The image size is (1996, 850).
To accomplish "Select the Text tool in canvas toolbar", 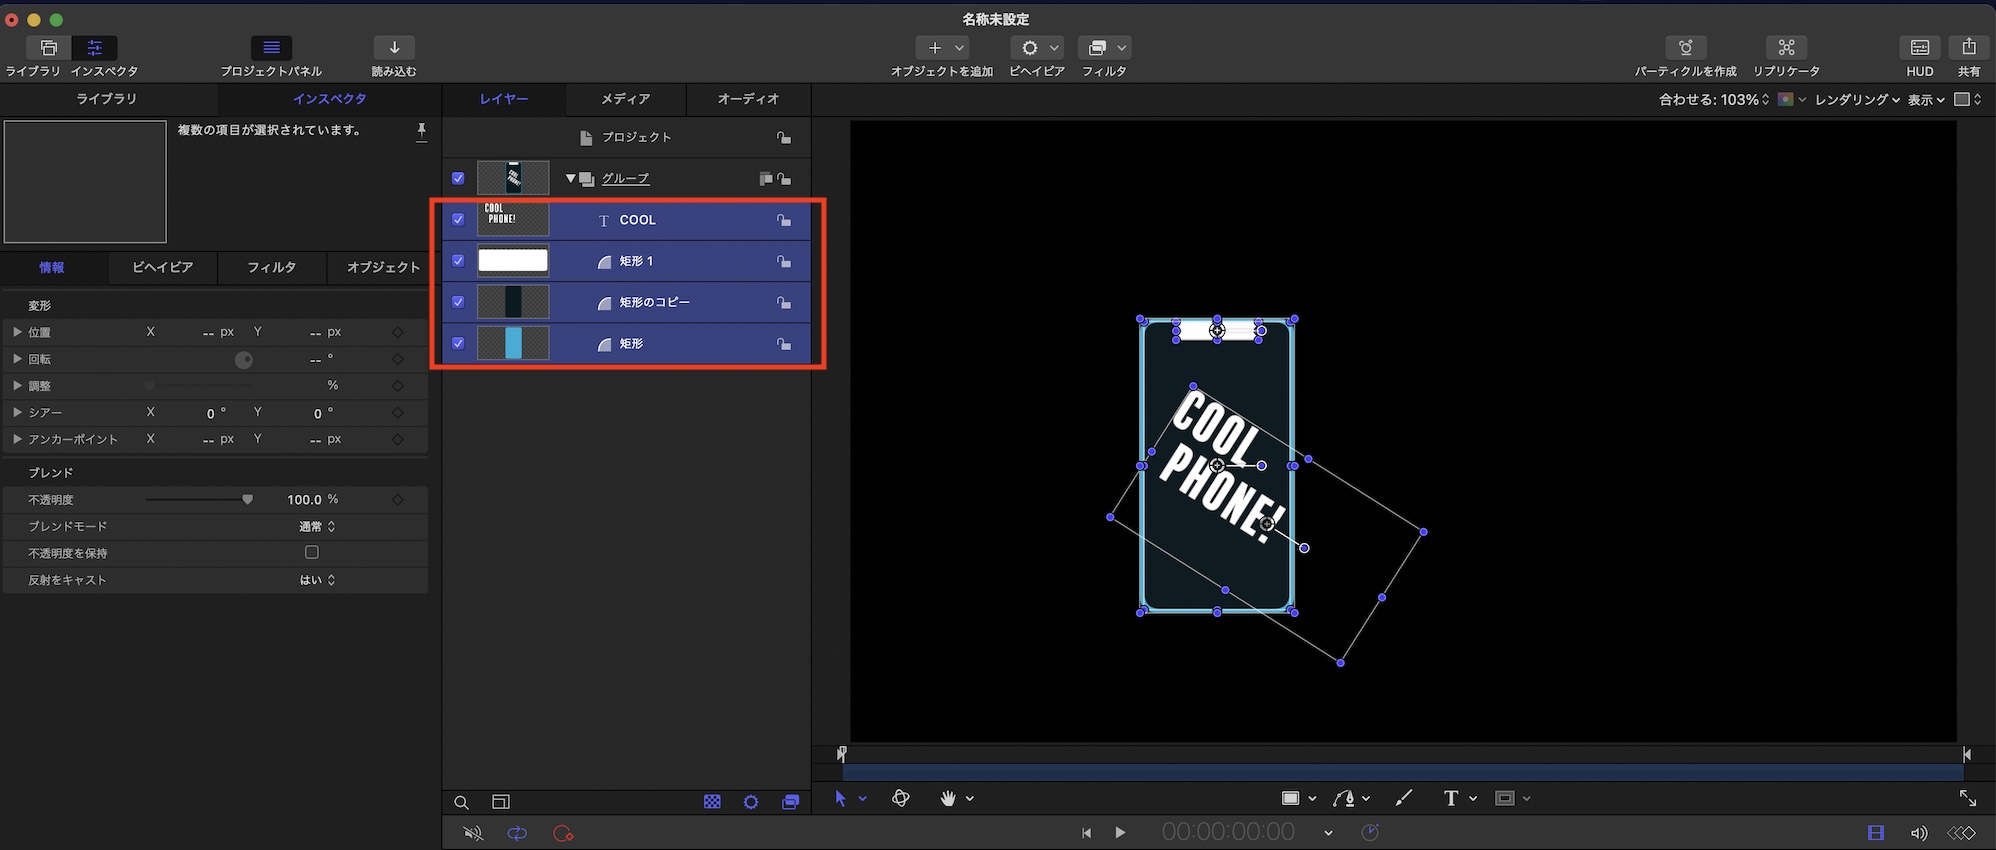I will pos(1450,798).
